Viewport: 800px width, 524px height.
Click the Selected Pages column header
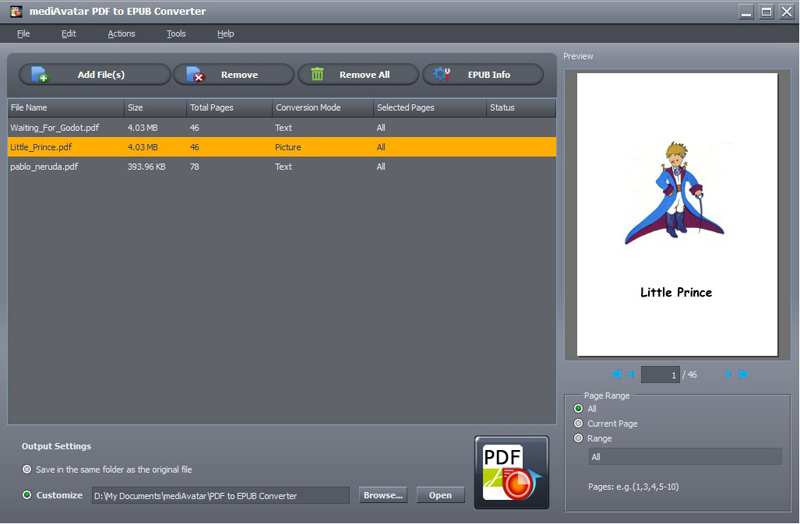pos(430,108)
